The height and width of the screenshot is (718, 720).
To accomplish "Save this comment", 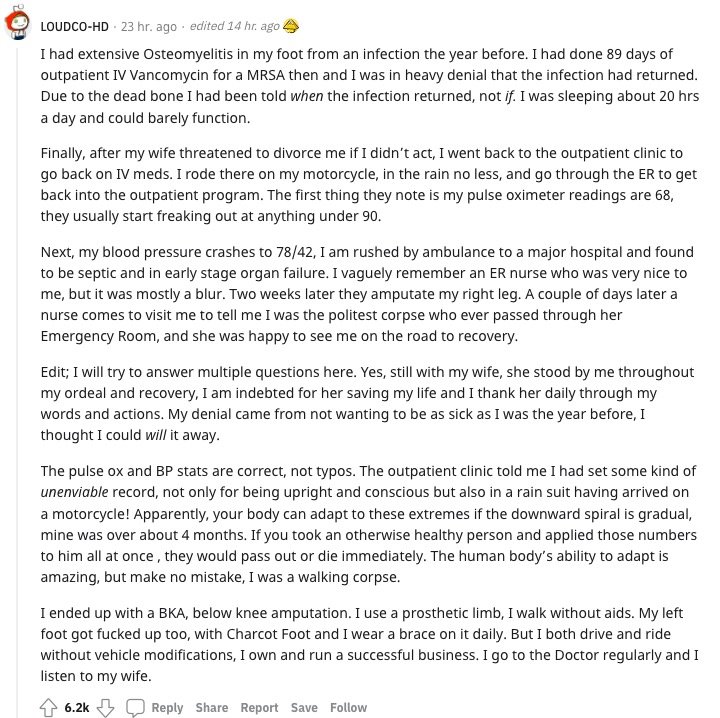I will [304, 707].
